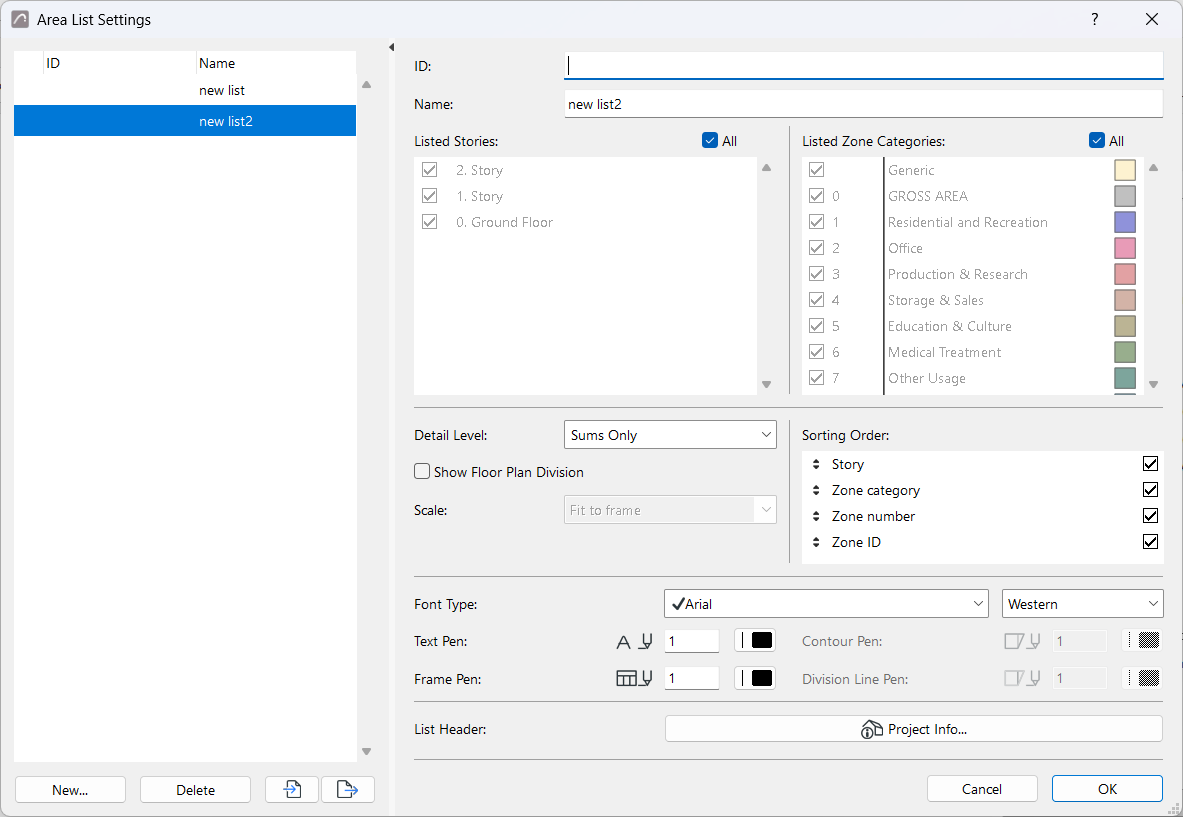Click the ID column header
1183x817 pixels.
(x=119, y=63)
